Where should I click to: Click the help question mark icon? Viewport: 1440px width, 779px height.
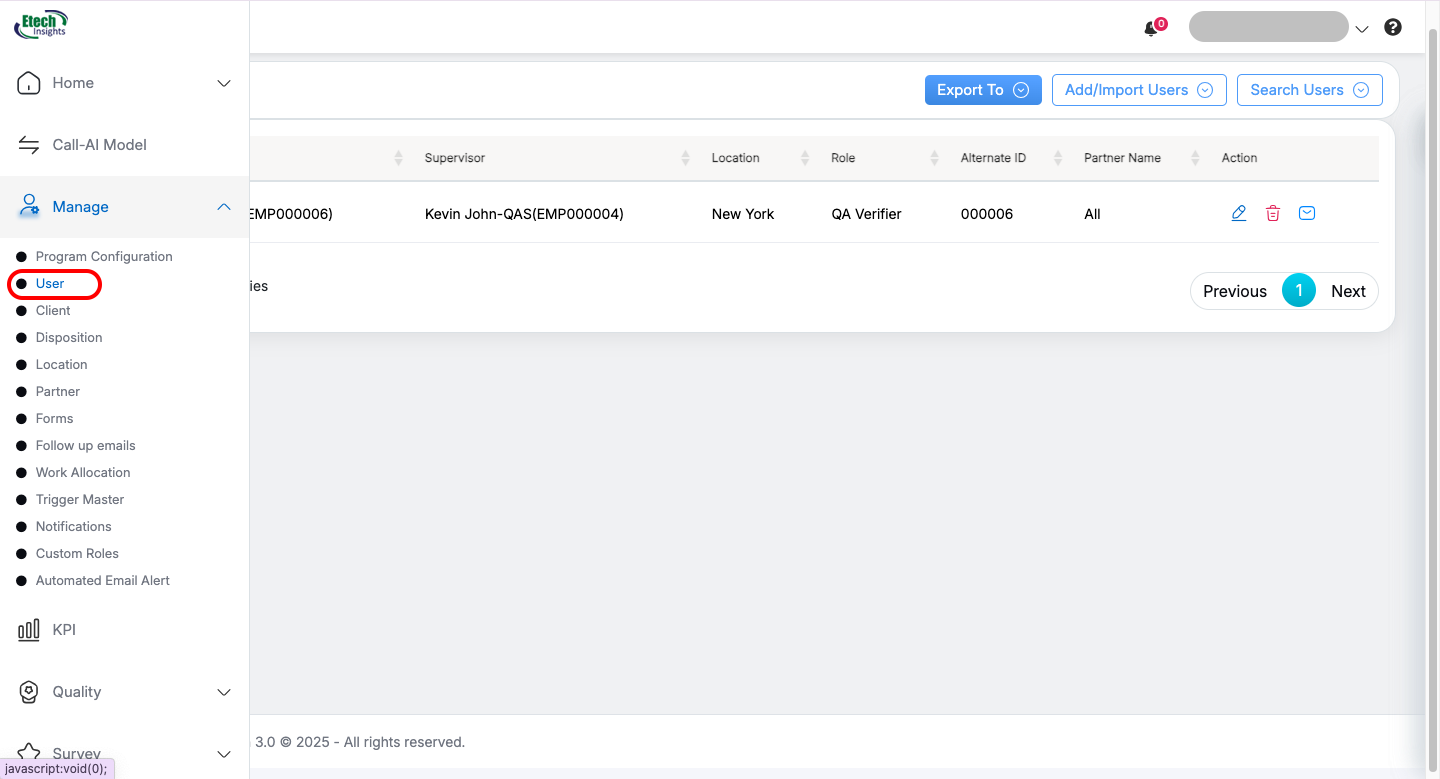click(1392, 28)
